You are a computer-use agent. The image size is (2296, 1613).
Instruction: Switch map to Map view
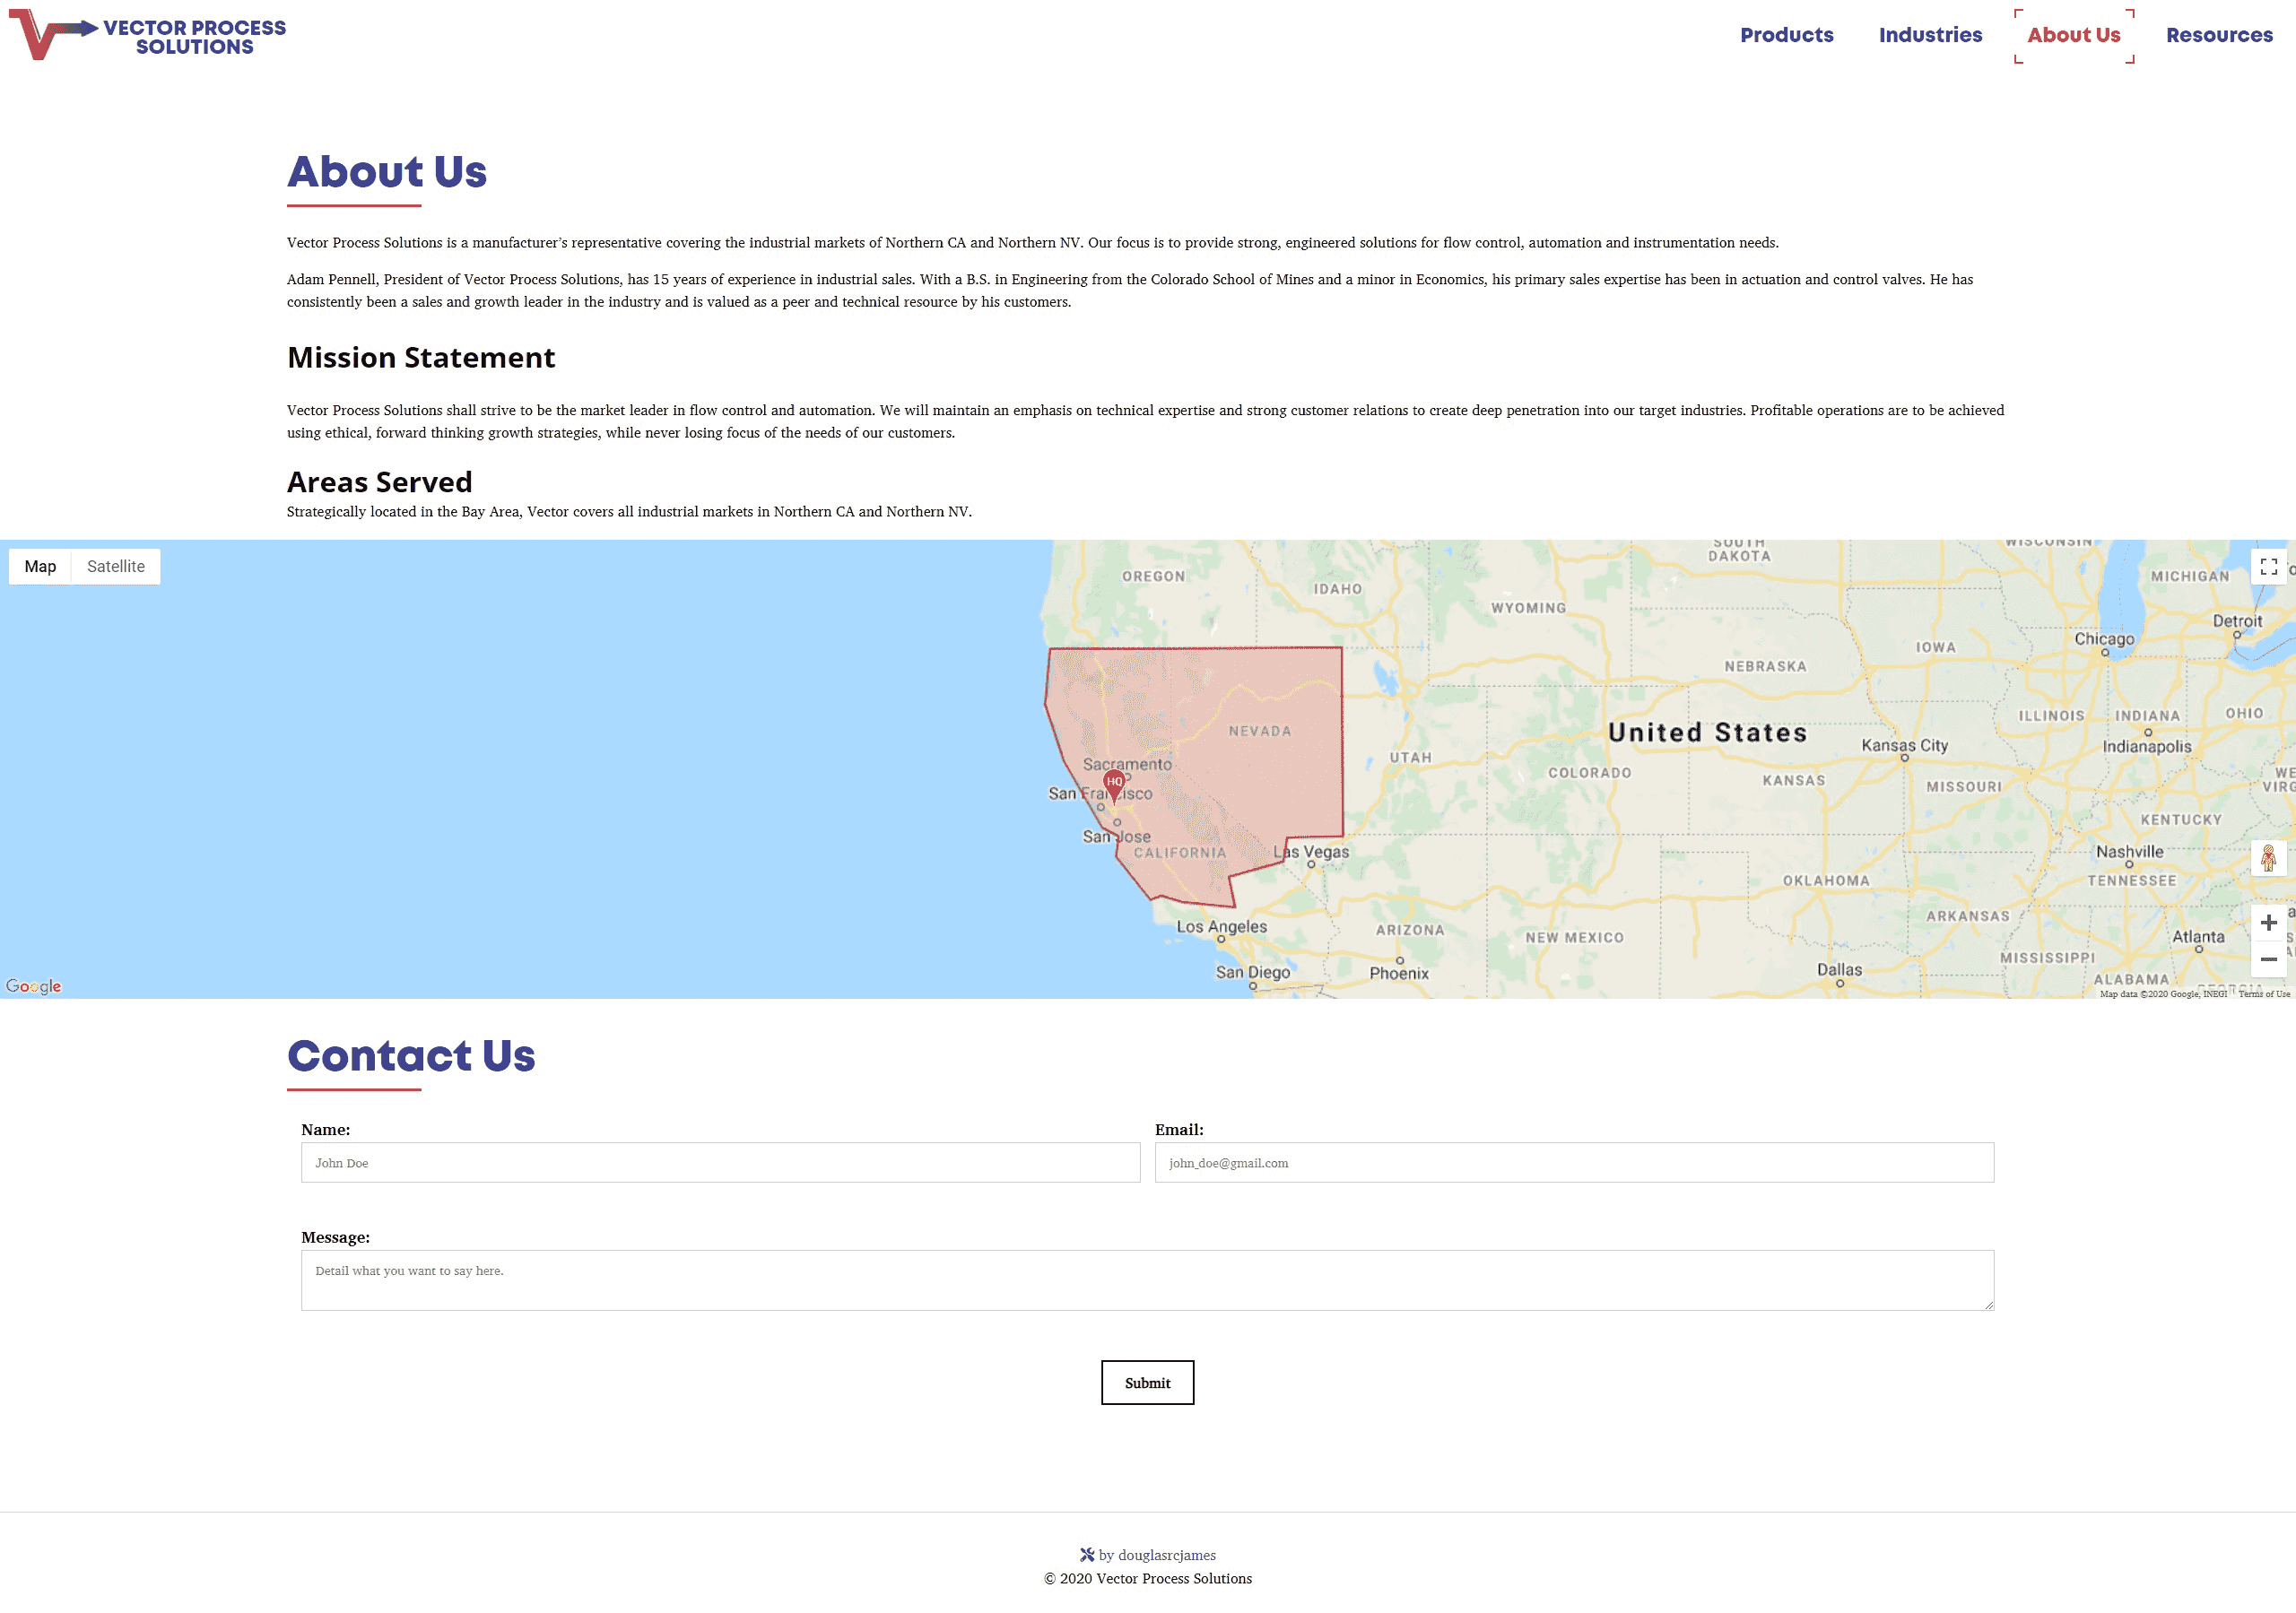40,566
